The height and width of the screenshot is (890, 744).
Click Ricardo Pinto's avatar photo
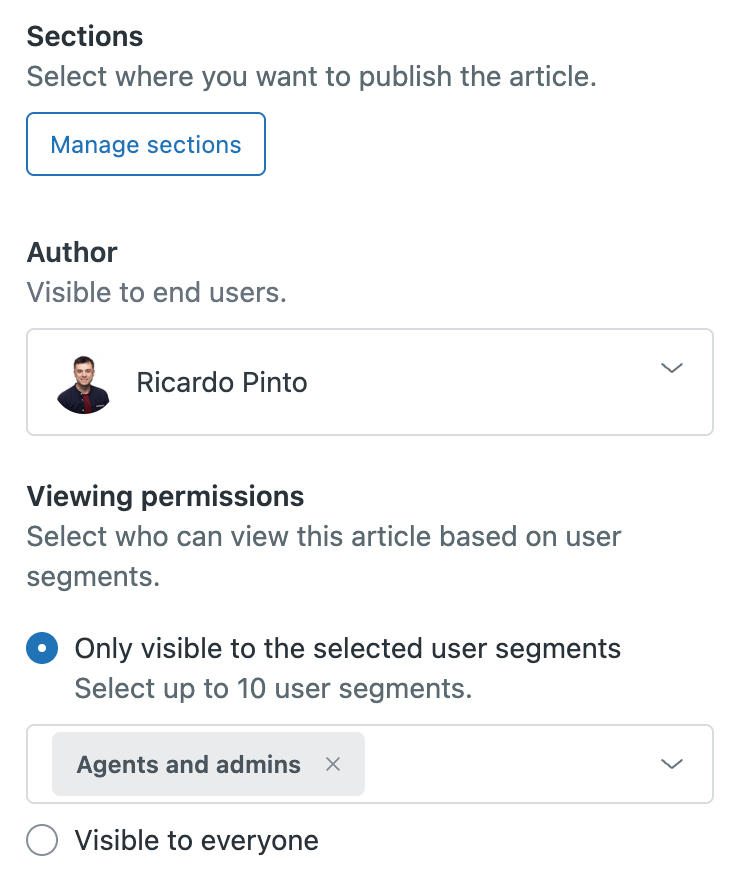tap(83, 383)
